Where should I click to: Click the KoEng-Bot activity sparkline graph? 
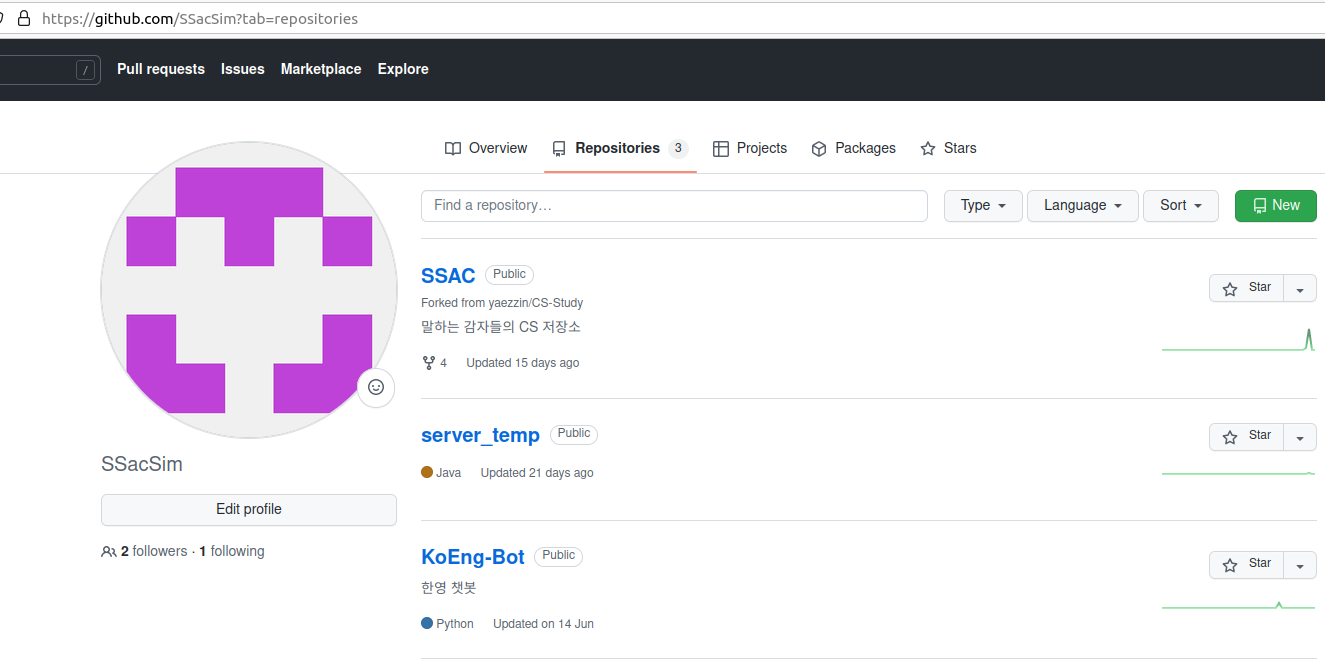pos(1238,605)
